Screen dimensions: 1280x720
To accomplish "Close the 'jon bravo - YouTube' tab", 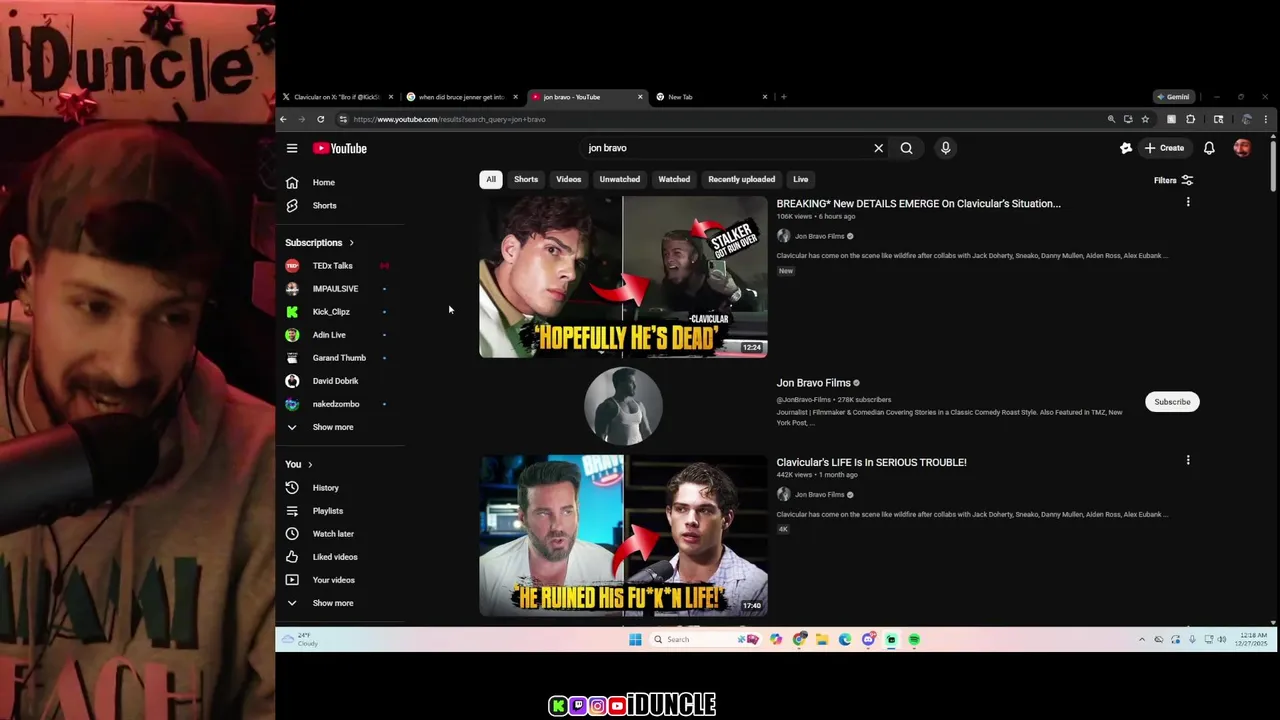I will pyautogui.click(x=640, y=97).
